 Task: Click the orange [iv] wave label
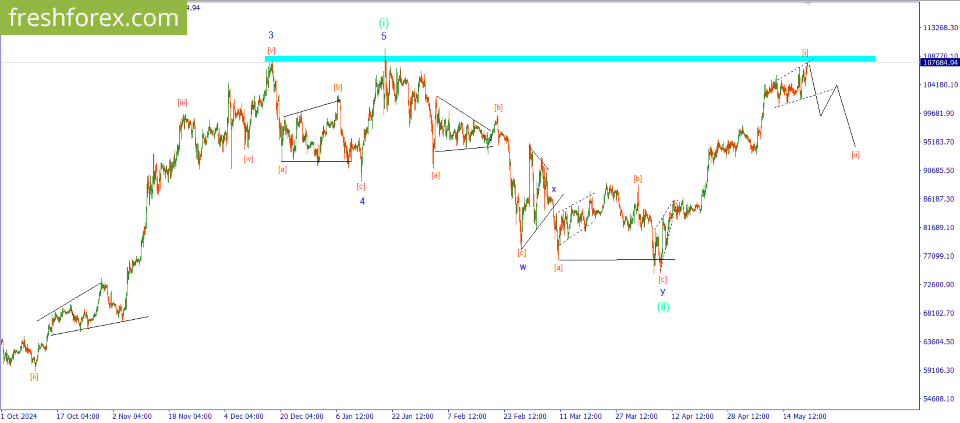(248, 159)
